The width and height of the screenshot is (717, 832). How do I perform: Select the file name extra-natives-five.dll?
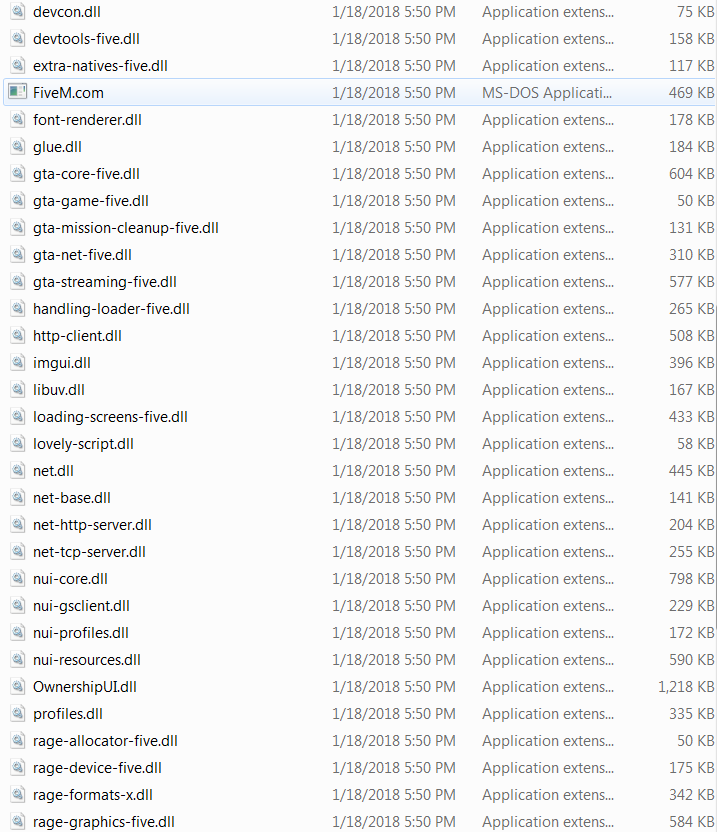(x=100, y=66)
